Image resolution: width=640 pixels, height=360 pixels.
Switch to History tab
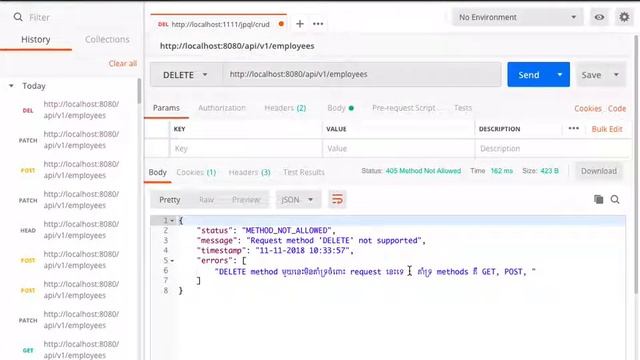point(36,40)
